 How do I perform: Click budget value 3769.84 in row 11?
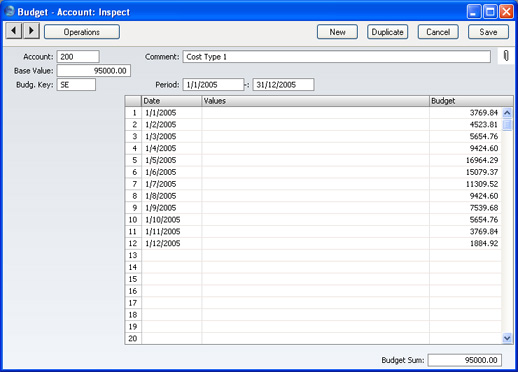coord(465,232)
